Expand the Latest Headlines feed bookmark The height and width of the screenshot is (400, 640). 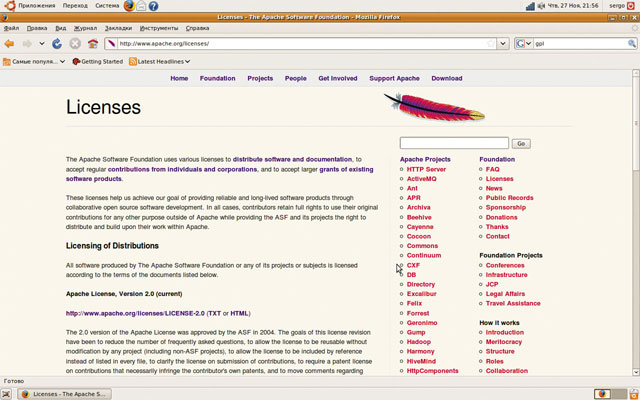159,62
